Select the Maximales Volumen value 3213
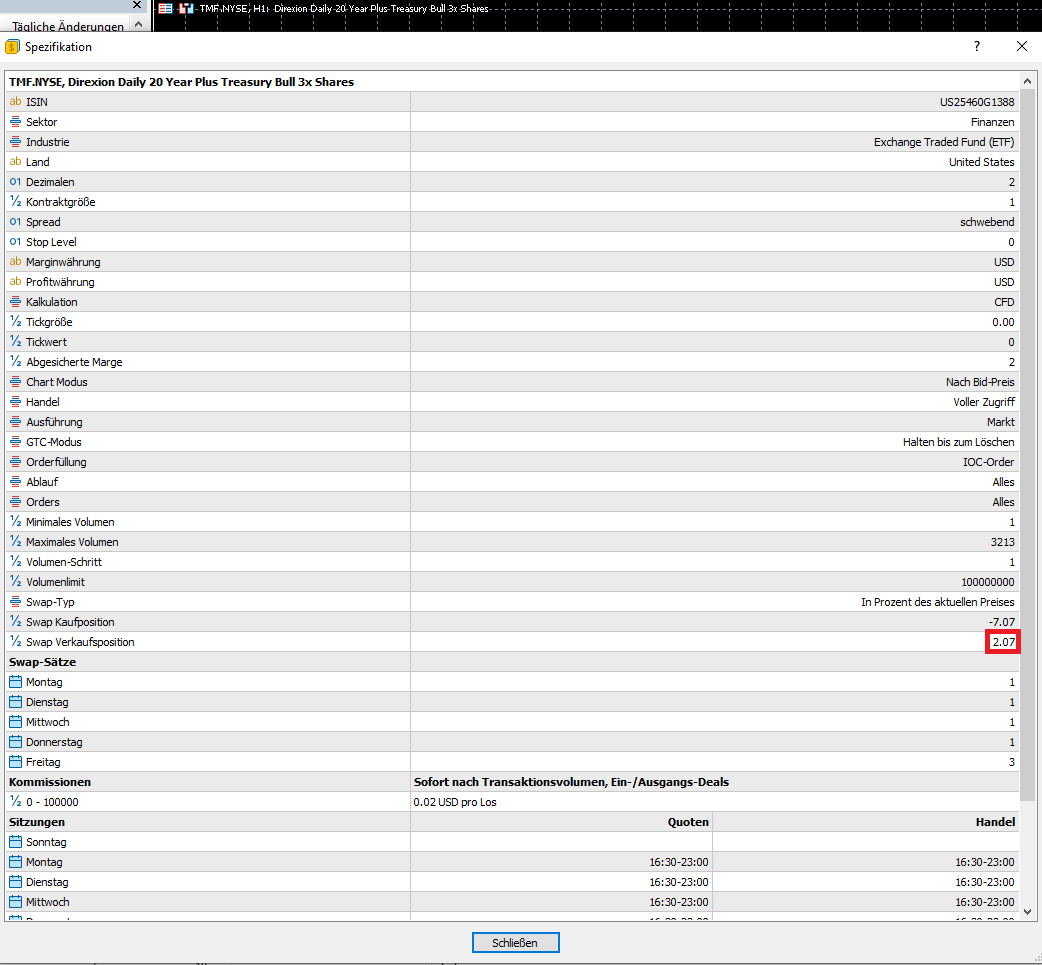Screen dimensions: 1042x965 click(x=1002, y=542)
